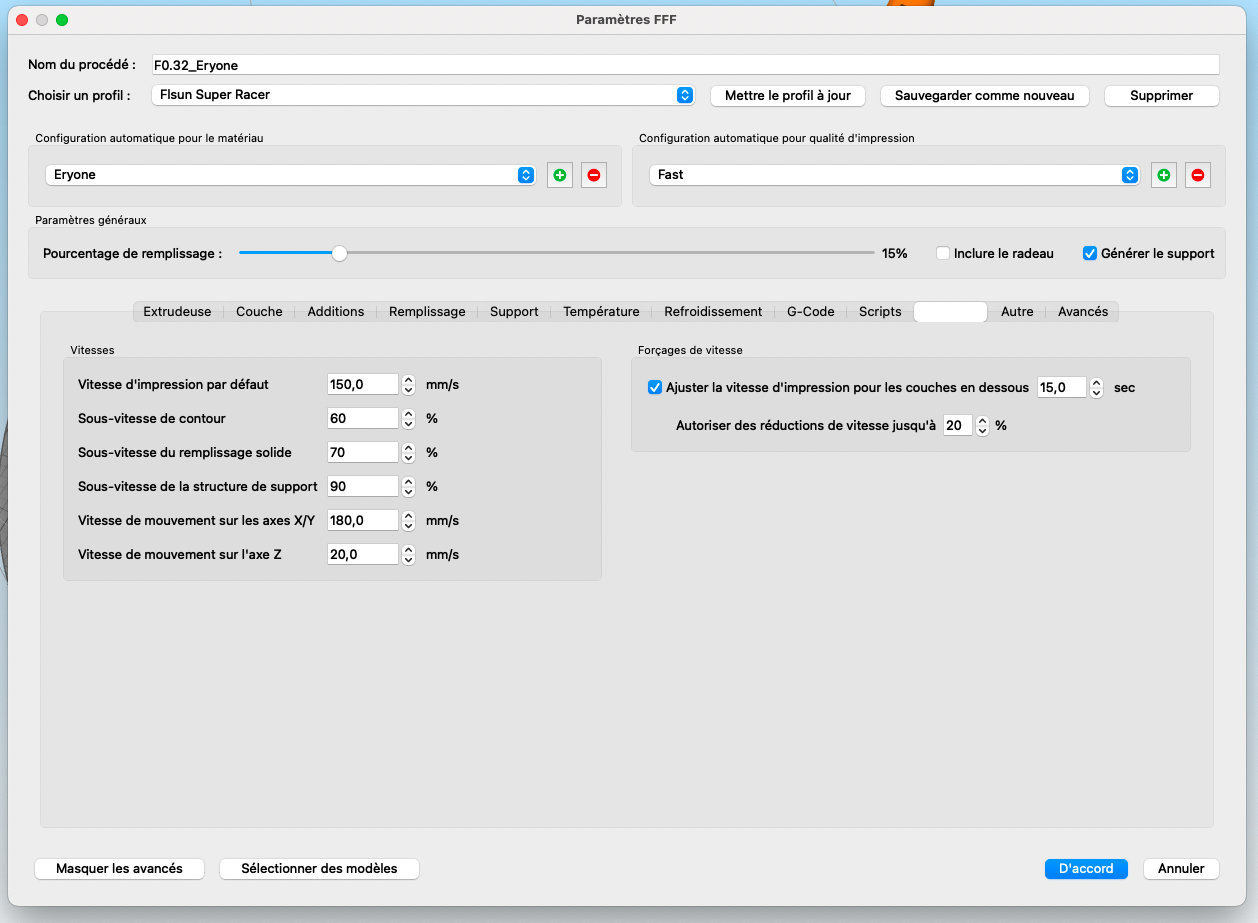The width and height of the screenshot is (1258, 923).
Task: Toggle Ajuster la vitesse d'impression checkbox
Action: coord(655,387)
